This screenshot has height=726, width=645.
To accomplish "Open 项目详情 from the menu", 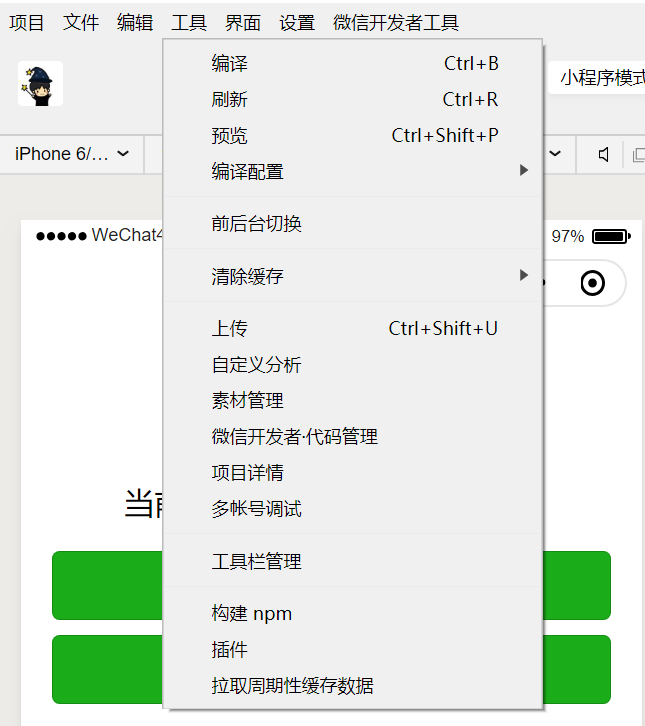I will (353, 473).
